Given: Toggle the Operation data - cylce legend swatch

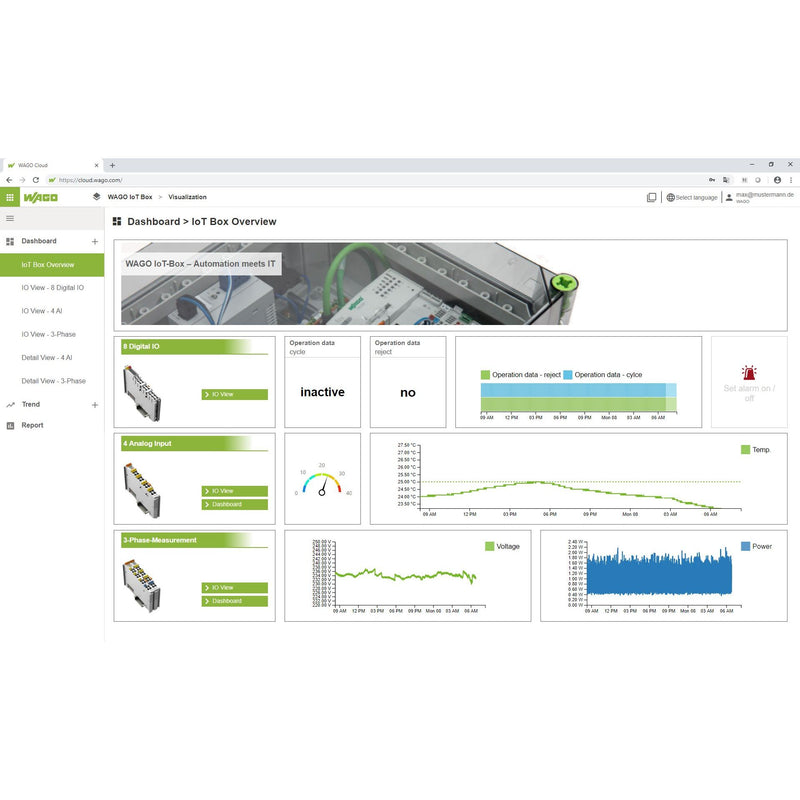Looking at the screenshot, I should pyautogui.click(x=568, y=375).
